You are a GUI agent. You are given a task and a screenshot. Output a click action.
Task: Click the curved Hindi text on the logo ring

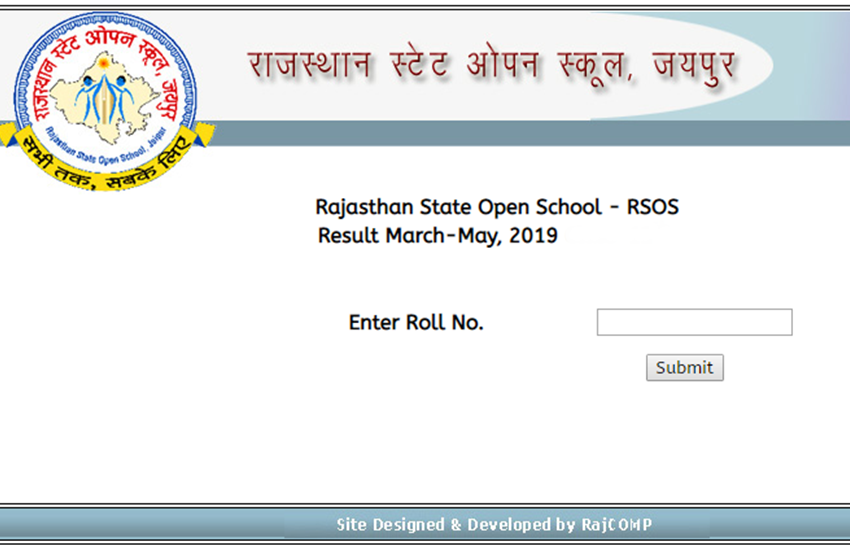point(107,40)
